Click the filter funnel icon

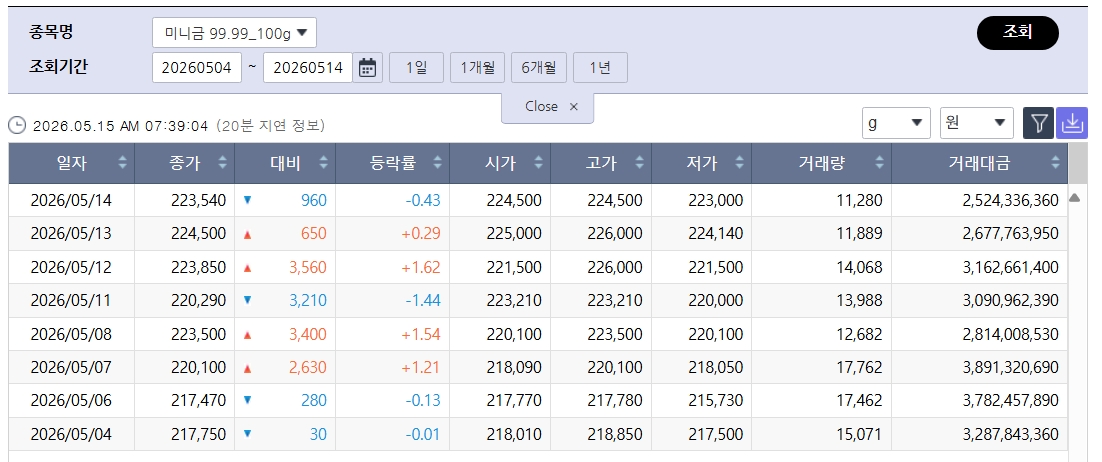[1038, 123]
